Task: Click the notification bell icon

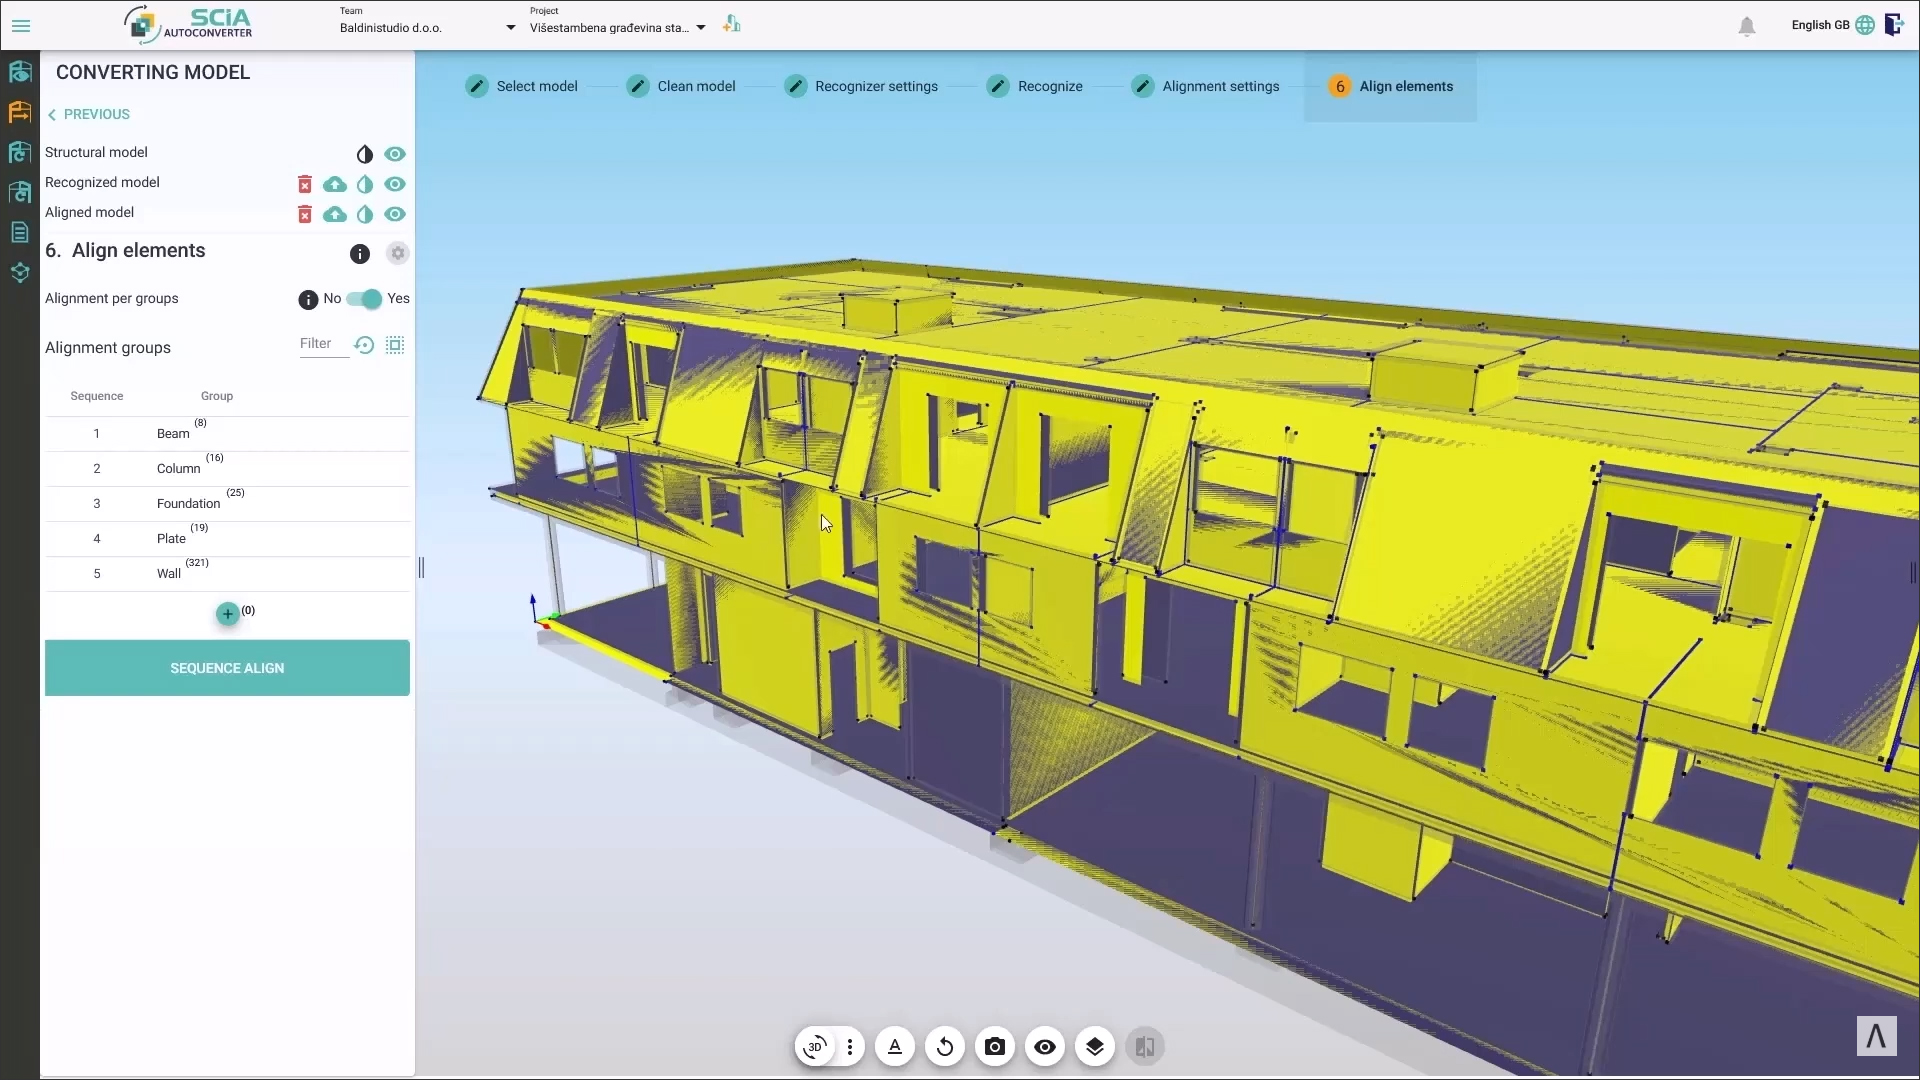Action: click(1746, 27)
